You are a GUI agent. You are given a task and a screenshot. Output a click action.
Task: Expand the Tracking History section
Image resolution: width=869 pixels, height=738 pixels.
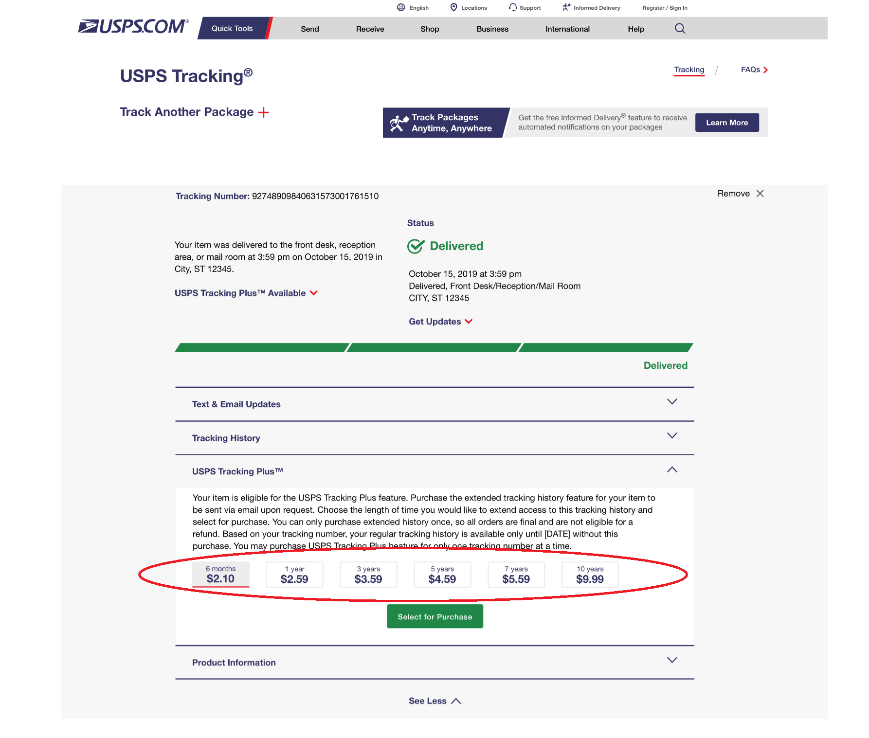[x=434, y=438]
